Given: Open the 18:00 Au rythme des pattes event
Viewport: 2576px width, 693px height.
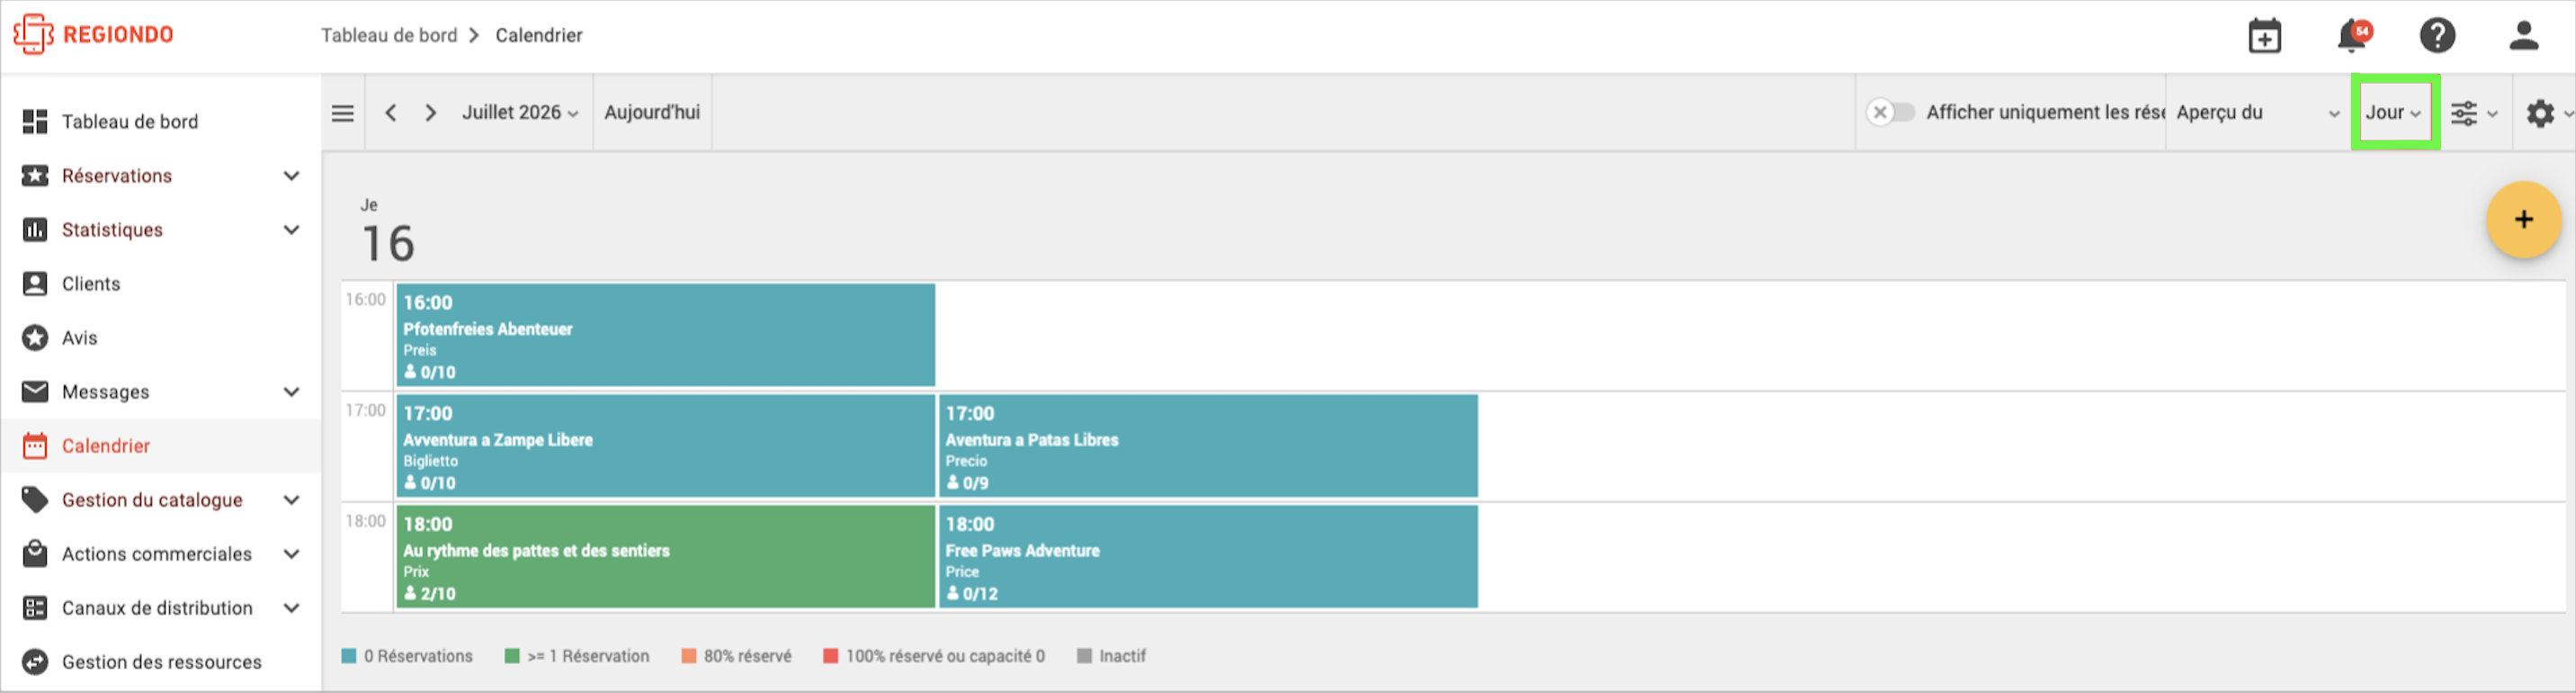Looking at the screenshot, I should [665, 557].
